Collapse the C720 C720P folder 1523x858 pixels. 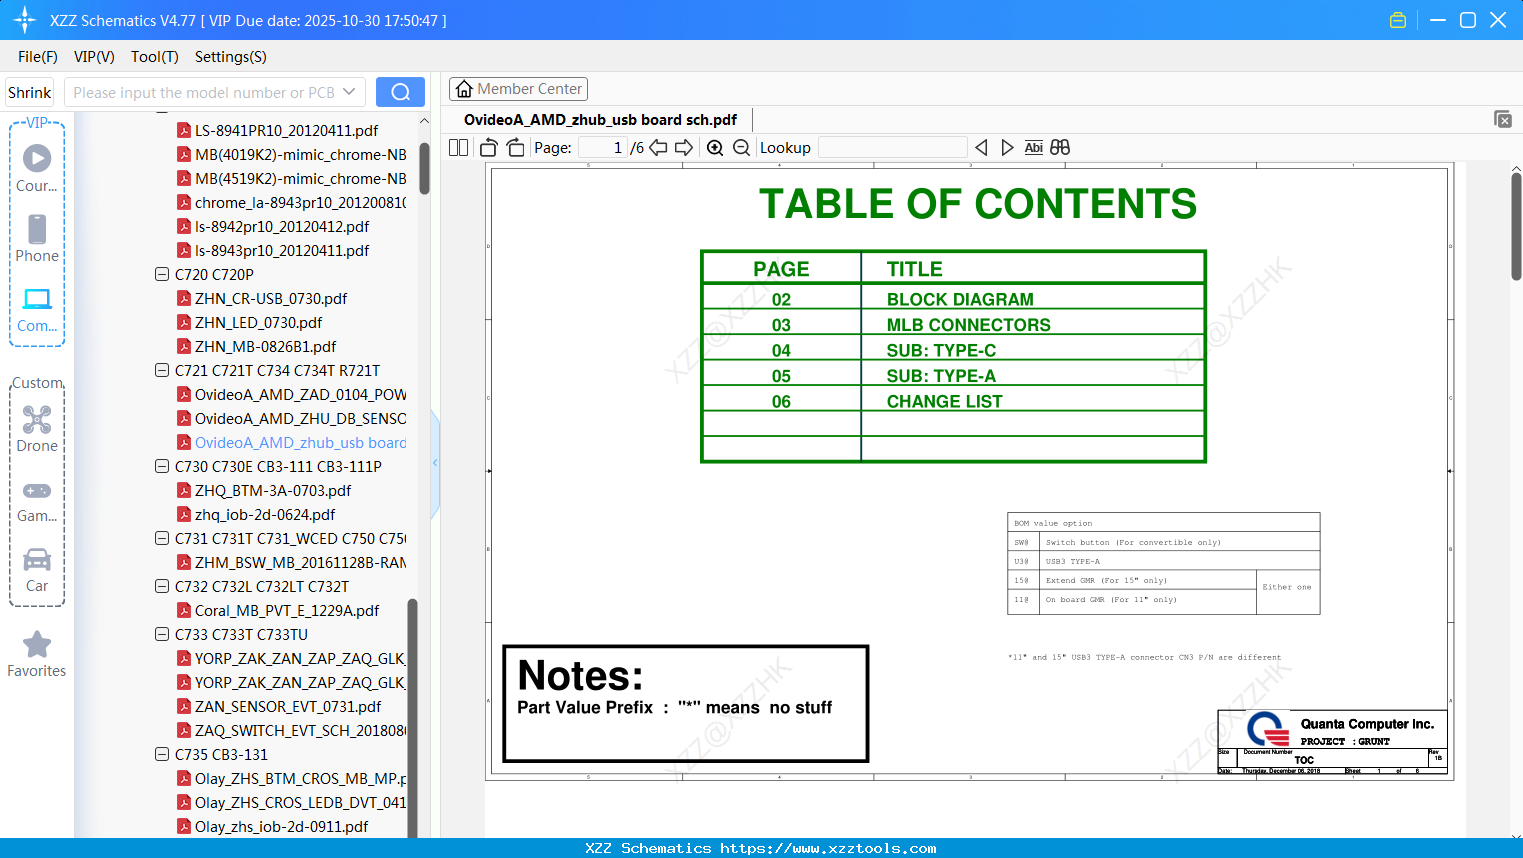click(162, 274)
